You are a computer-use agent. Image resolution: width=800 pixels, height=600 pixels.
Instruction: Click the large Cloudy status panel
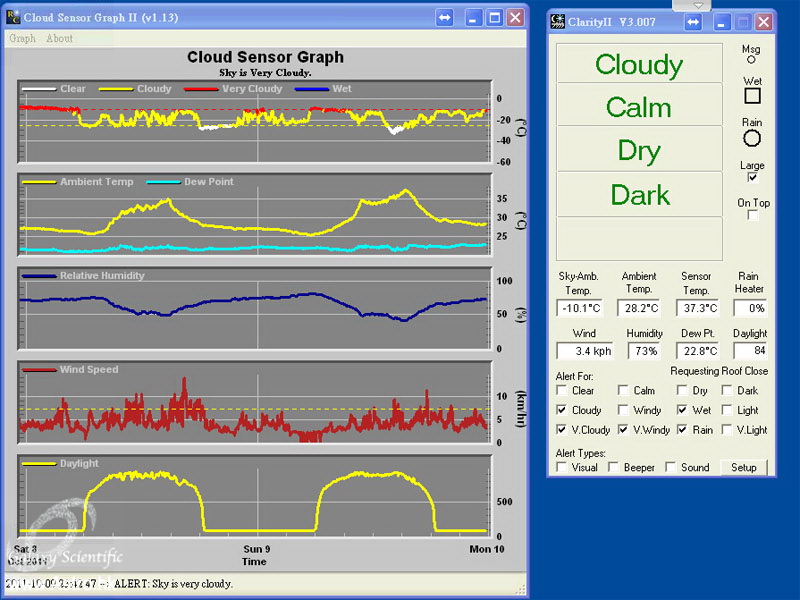(x=638, y=65)
